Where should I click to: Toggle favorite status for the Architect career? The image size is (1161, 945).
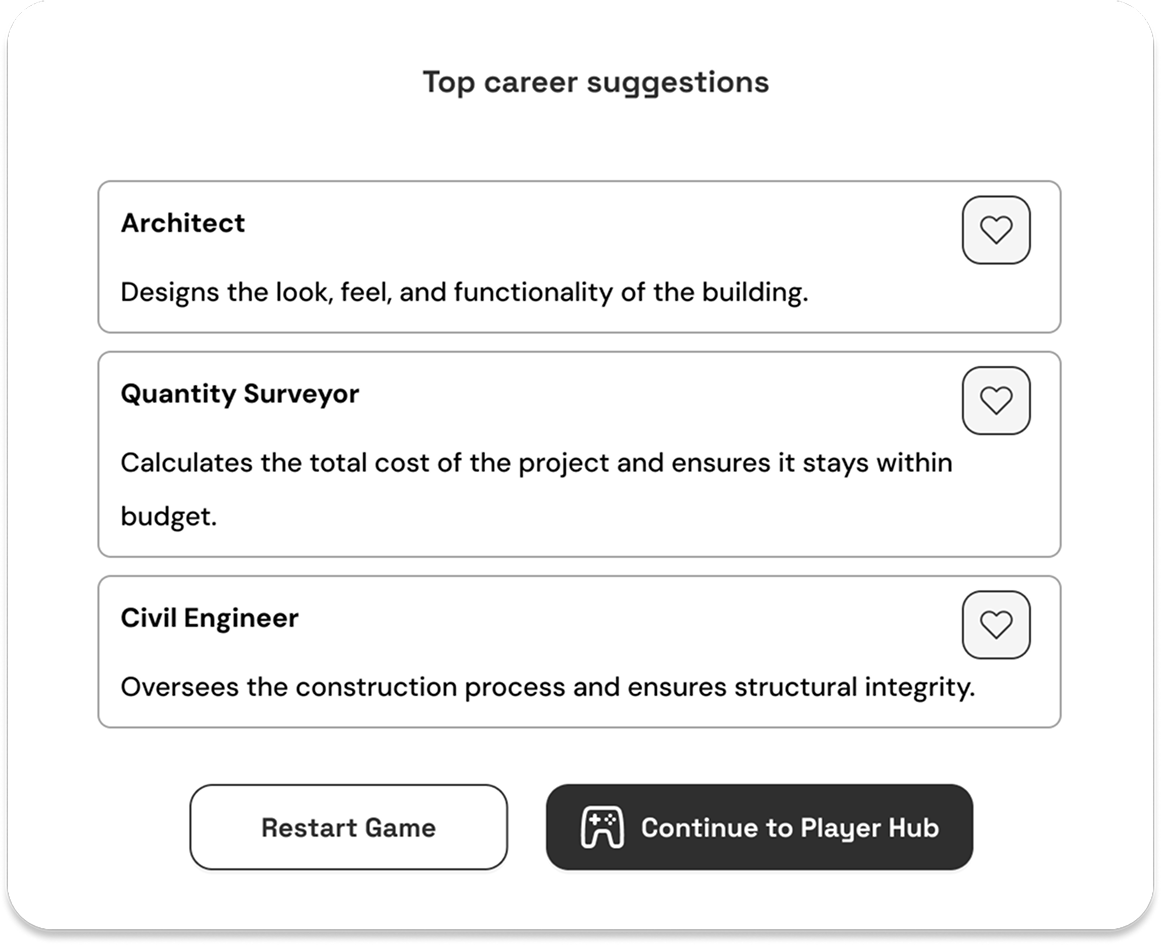tap(996, 229)
